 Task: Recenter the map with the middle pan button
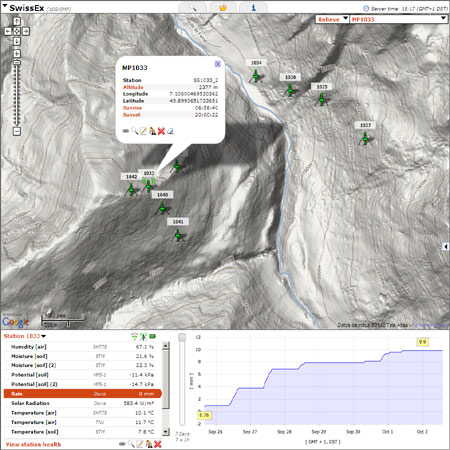point(17,31)
